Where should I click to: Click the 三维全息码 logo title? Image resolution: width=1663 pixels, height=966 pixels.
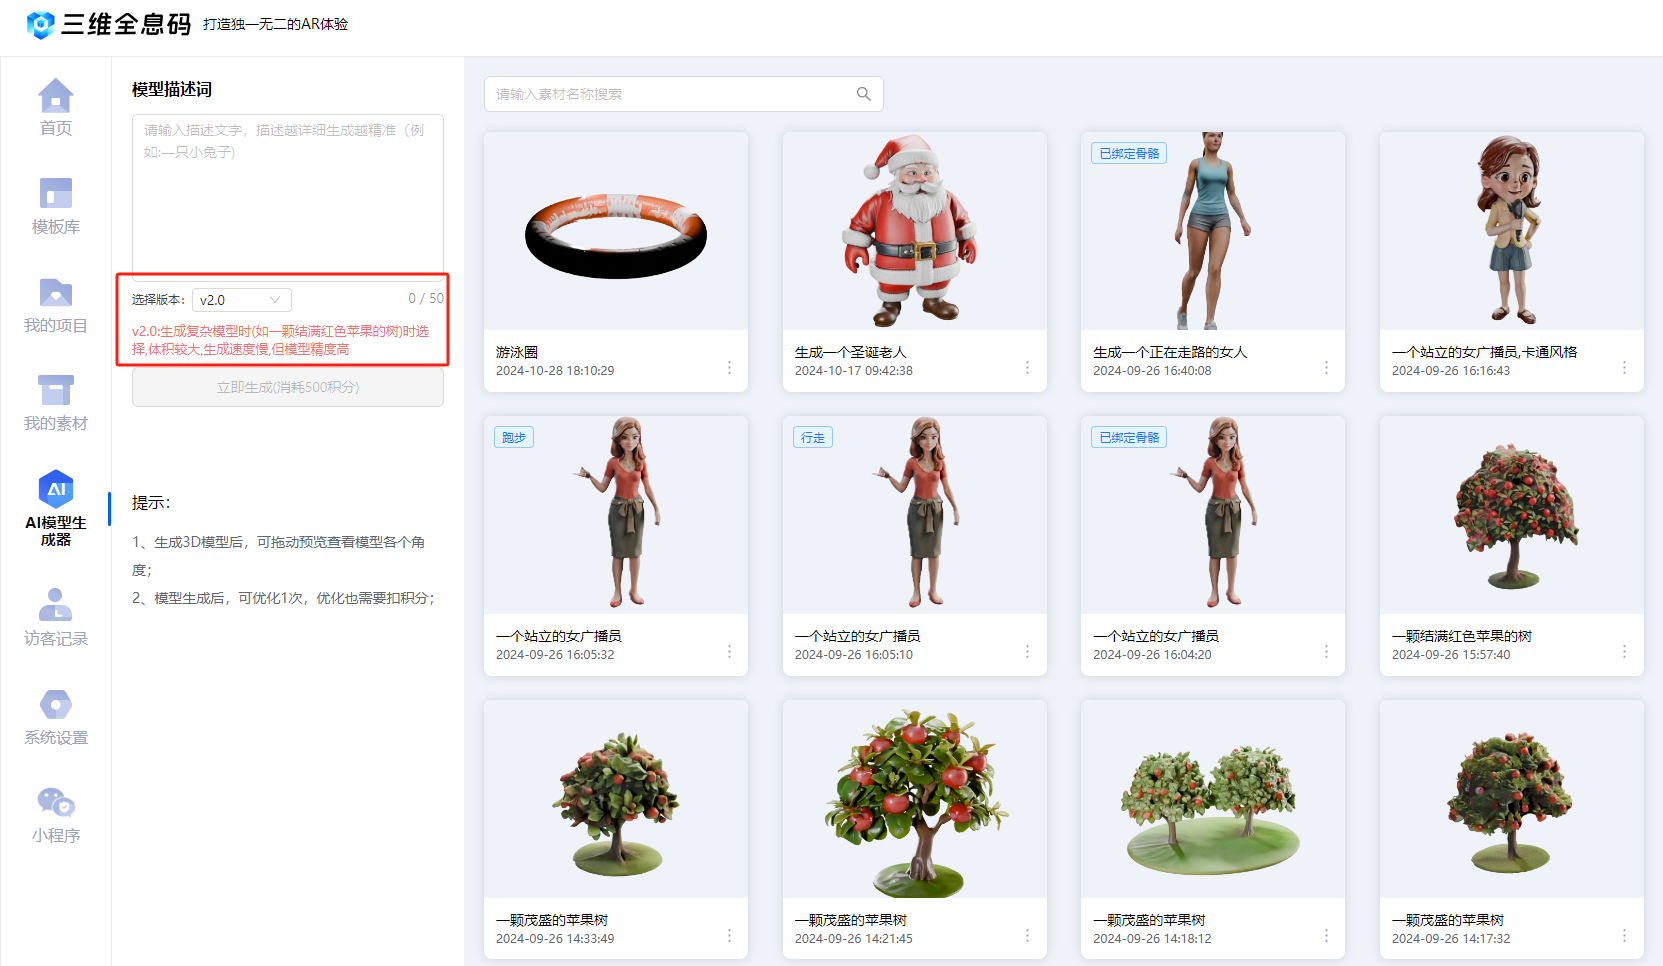click(x=126, y=24)
